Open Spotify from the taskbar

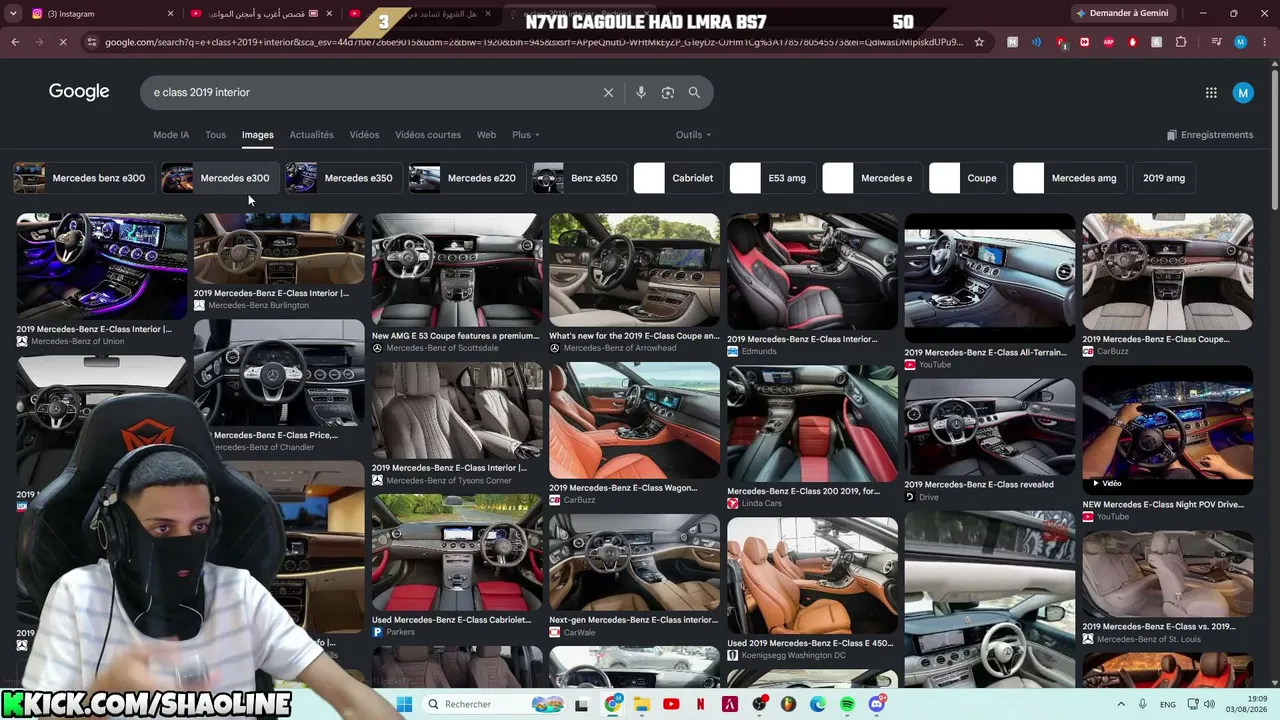click(x=847, y=704)
